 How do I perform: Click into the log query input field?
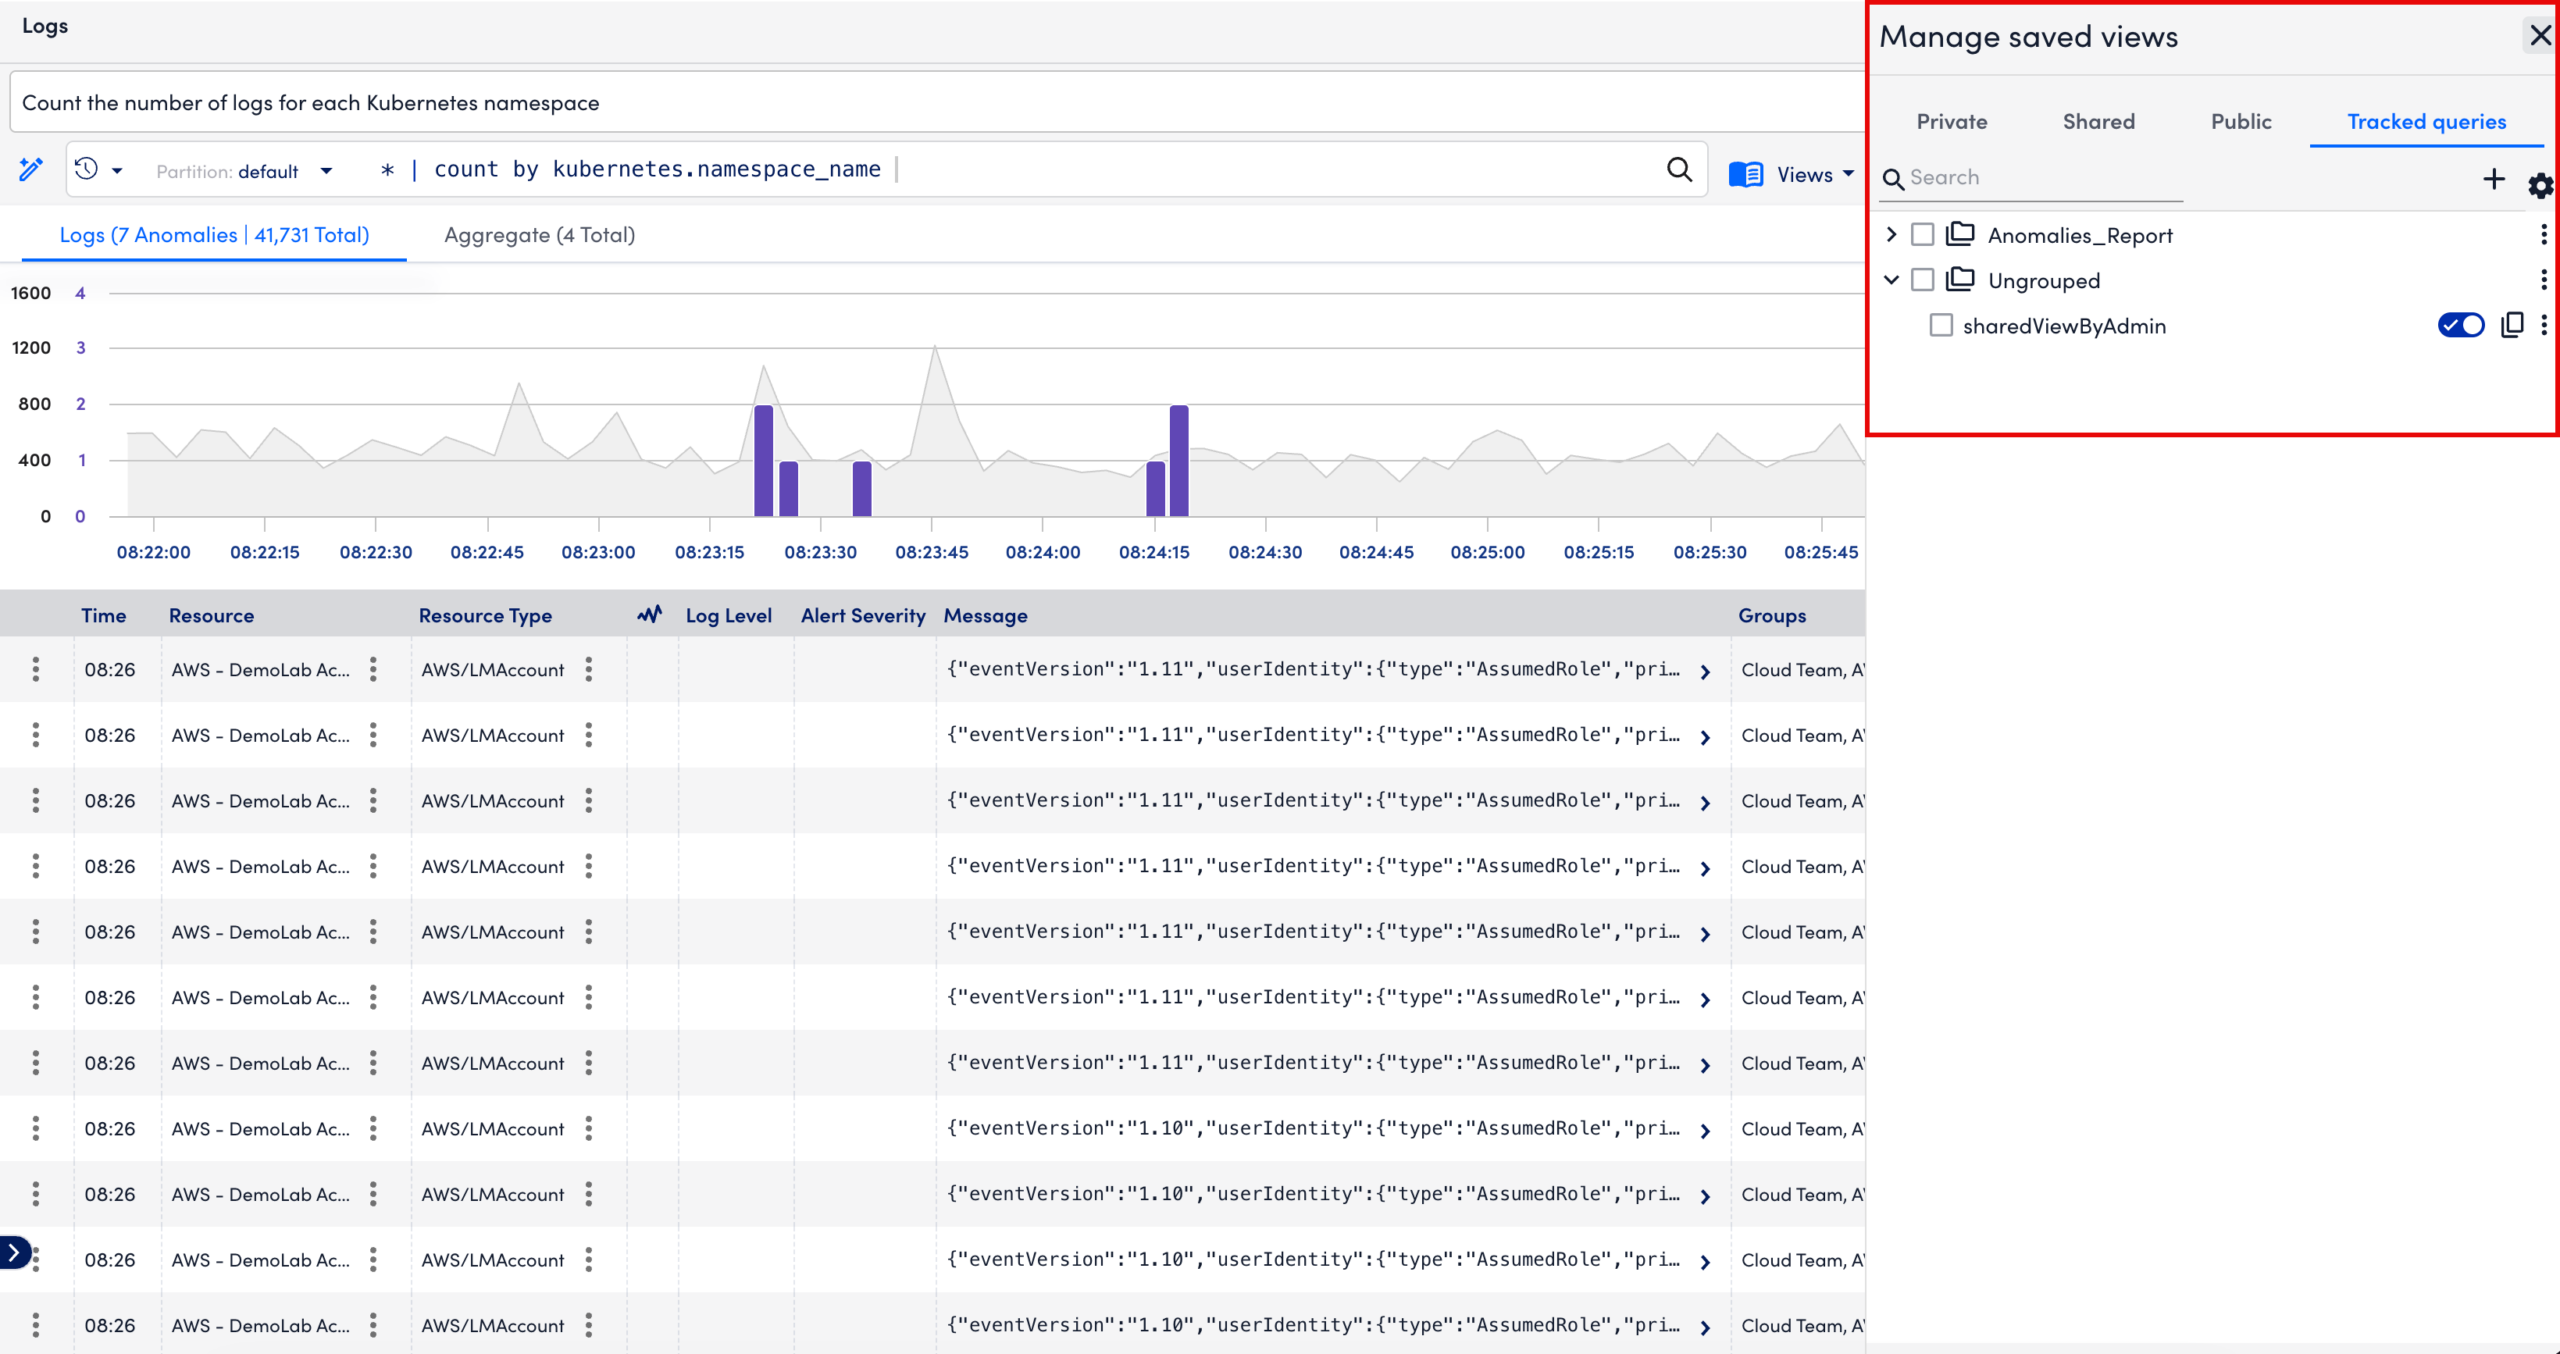click(1010, 169)
